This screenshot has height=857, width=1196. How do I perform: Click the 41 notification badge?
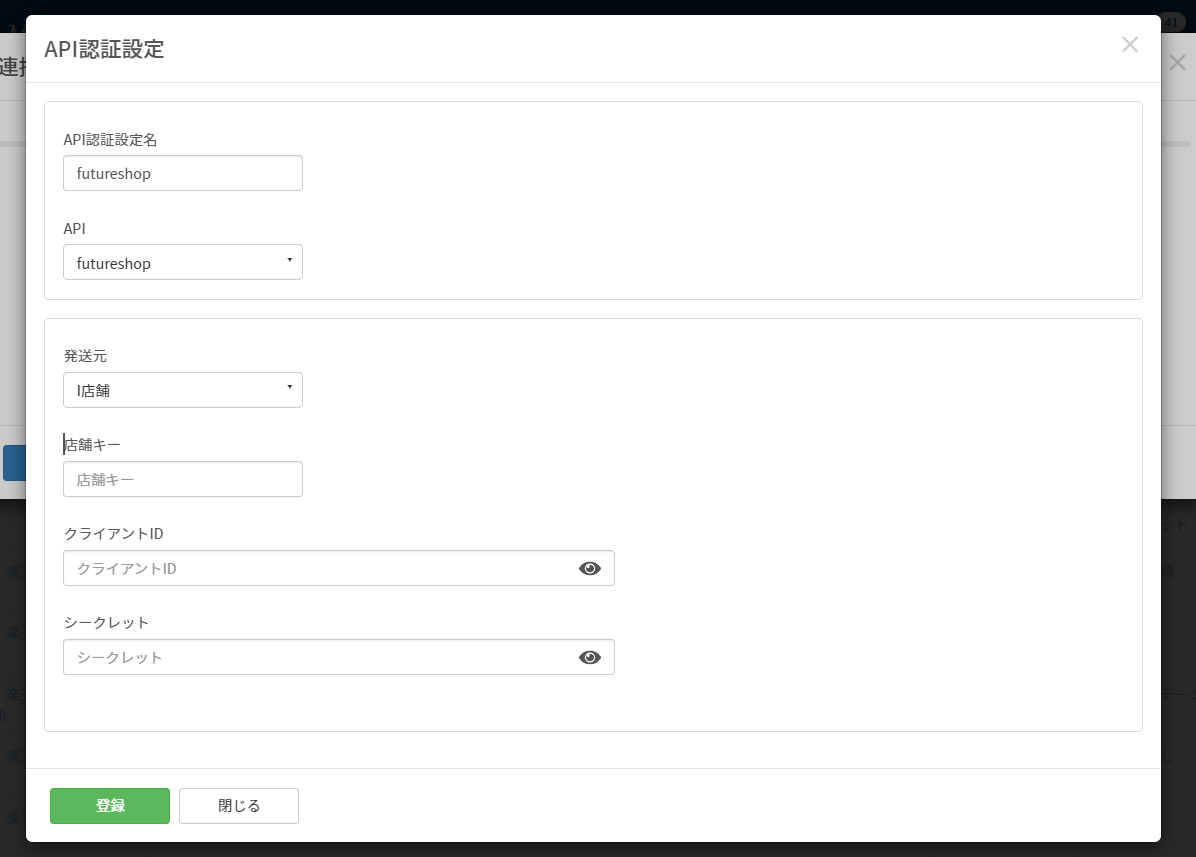[x=1172, y=23]
